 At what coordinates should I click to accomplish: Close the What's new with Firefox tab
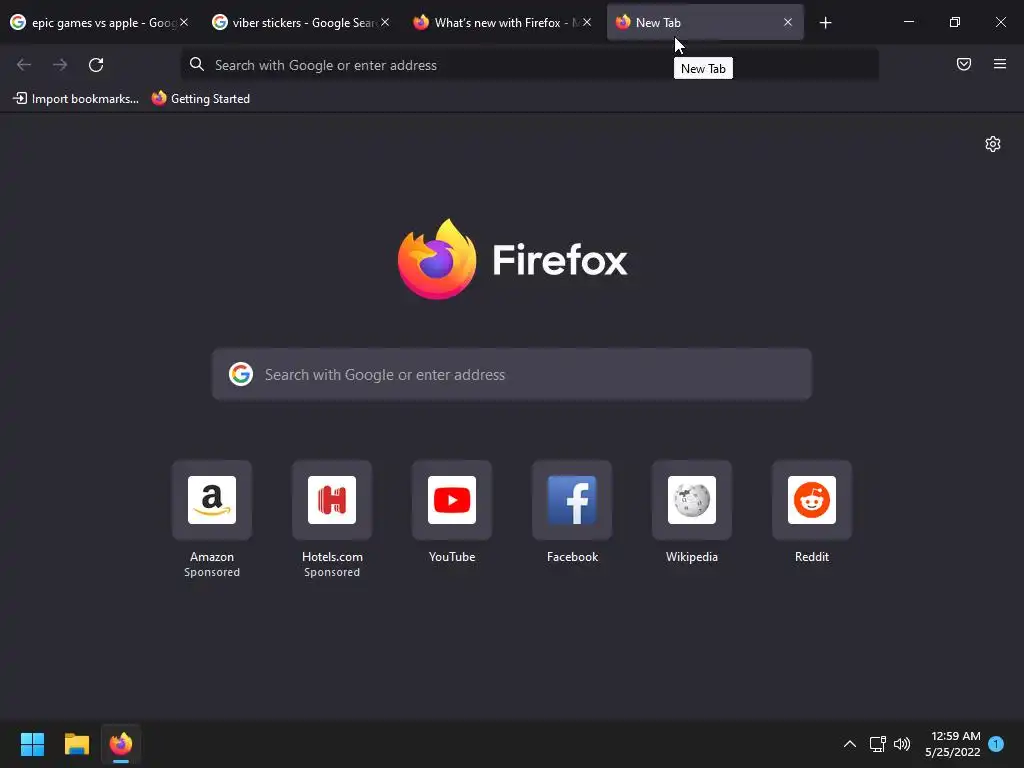click(587, 23)
